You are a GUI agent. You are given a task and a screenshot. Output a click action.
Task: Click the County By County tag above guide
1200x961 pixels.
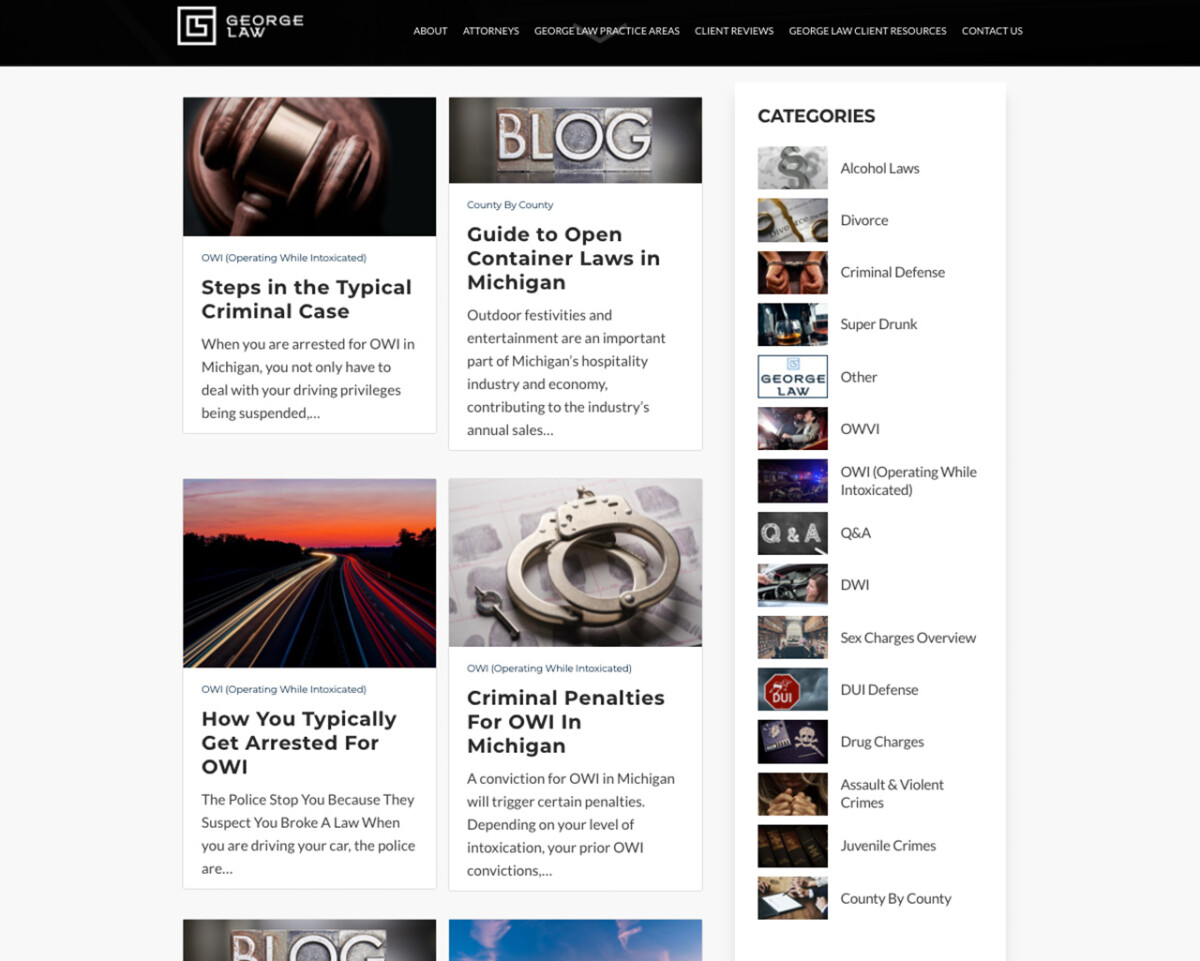point(510,205)
